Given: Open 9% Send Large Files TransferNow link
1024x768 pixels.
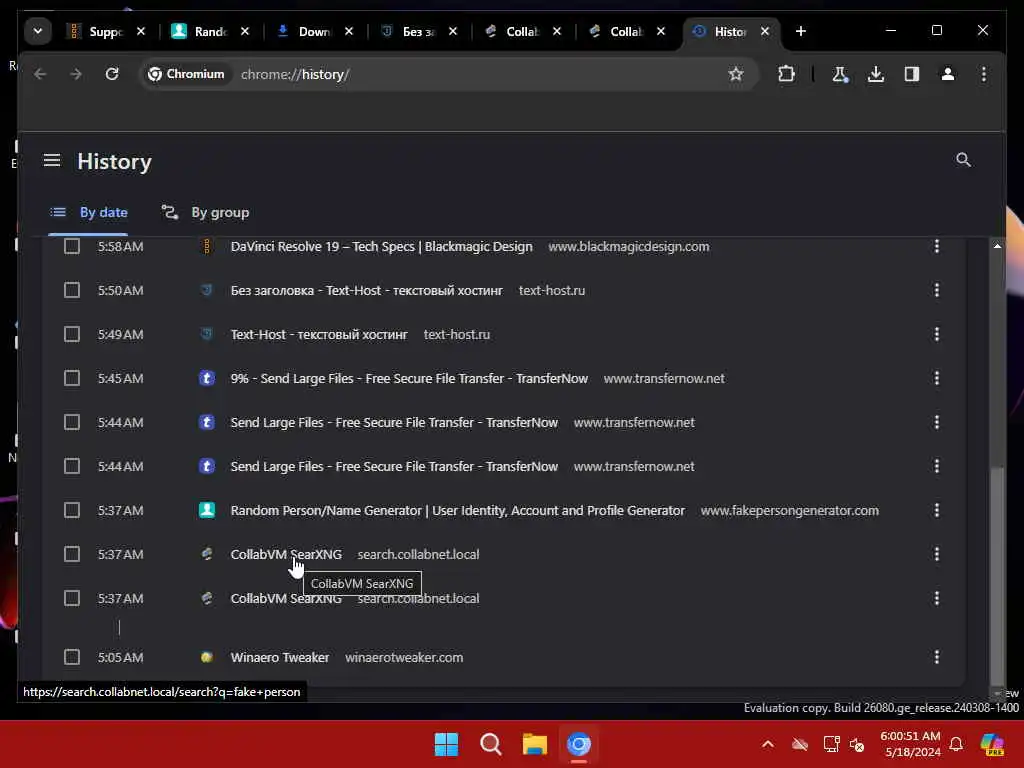Looking at the screenshot, I should click(409, 379).
